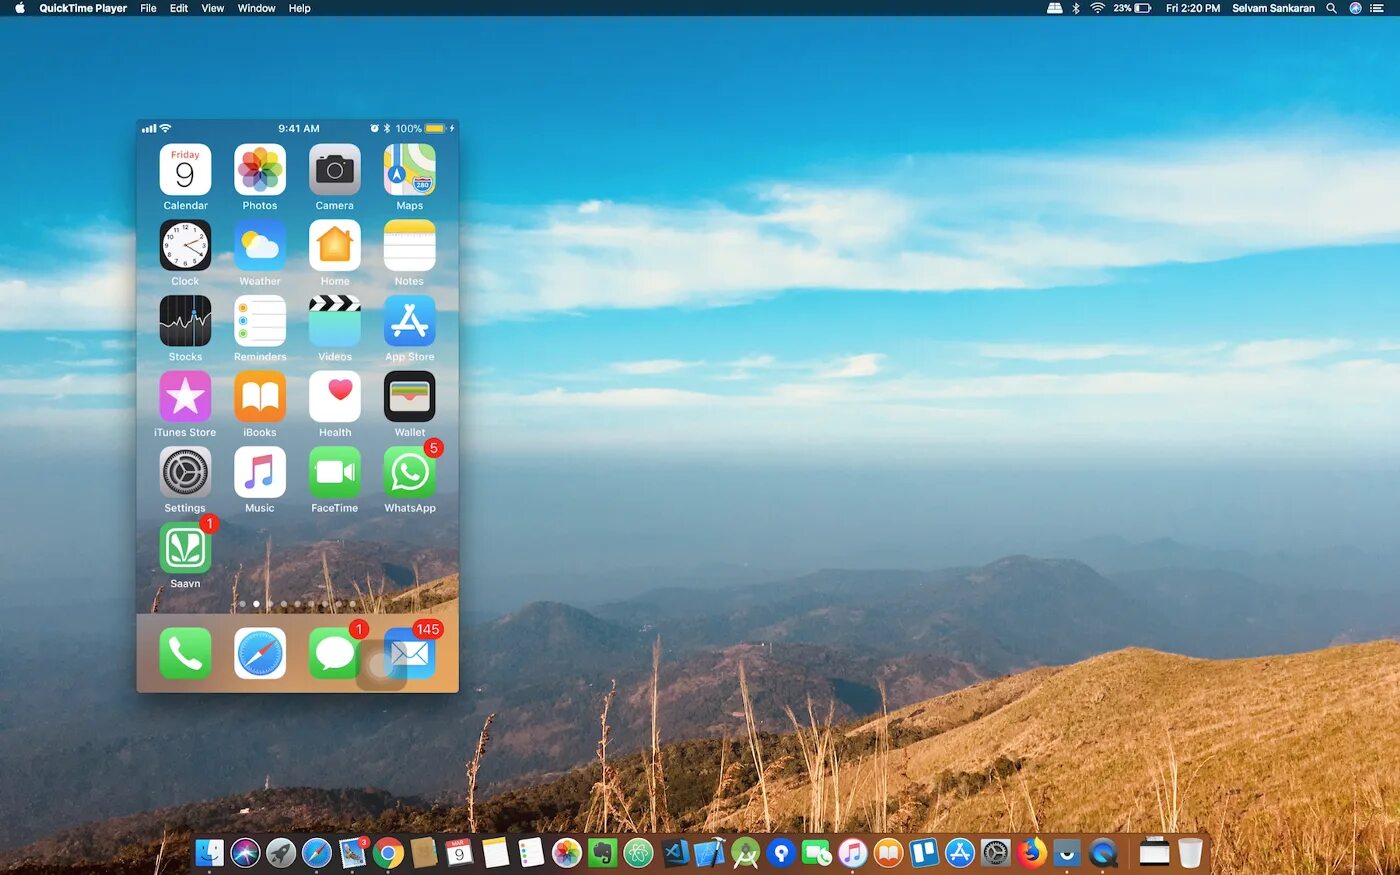Screen dimensions: 1400x875
Task: Open the Edit menu
Action: [x=179, y=8]
